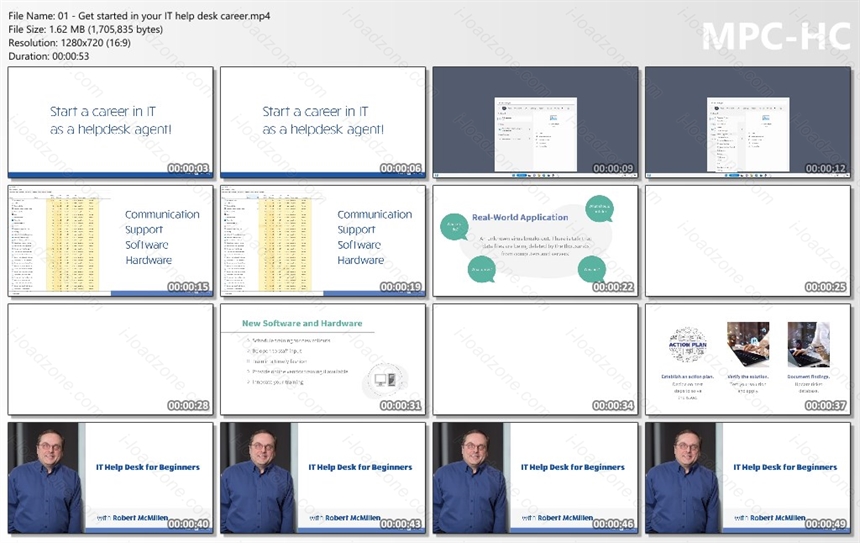The height and width of the screenshot is (543, 860).
Task: Click the File Size text line
Action: tap(86, 29)
